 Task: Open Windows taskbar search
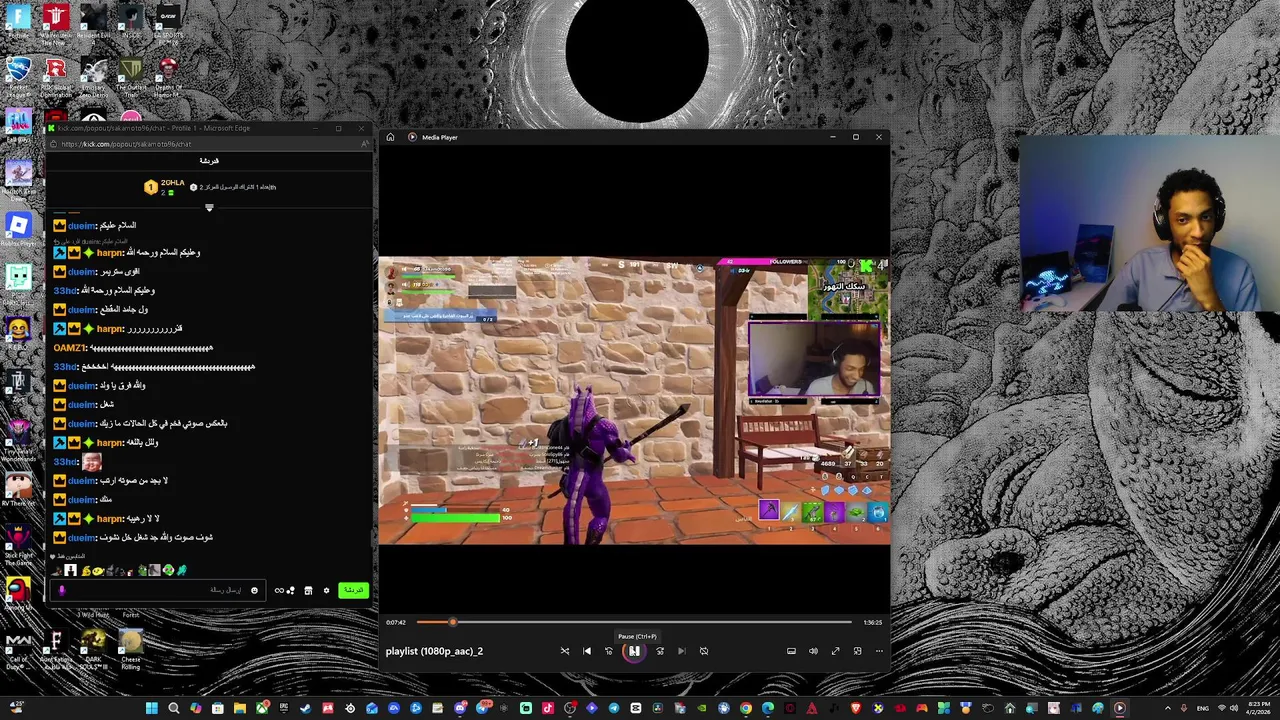click(173, 709)
